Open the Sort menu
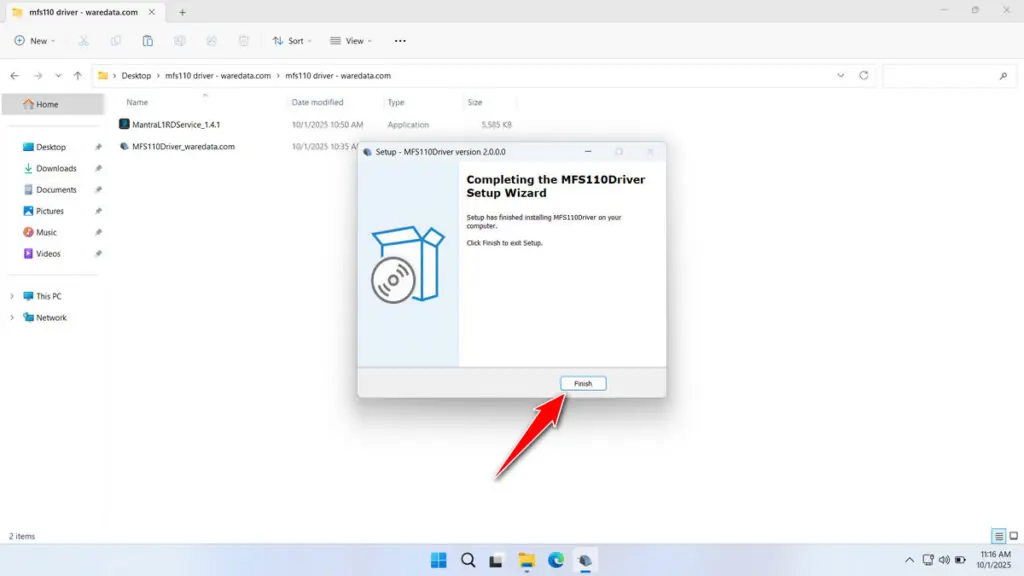This screenshot has width=1024, height=576. [x=291, y=41]
